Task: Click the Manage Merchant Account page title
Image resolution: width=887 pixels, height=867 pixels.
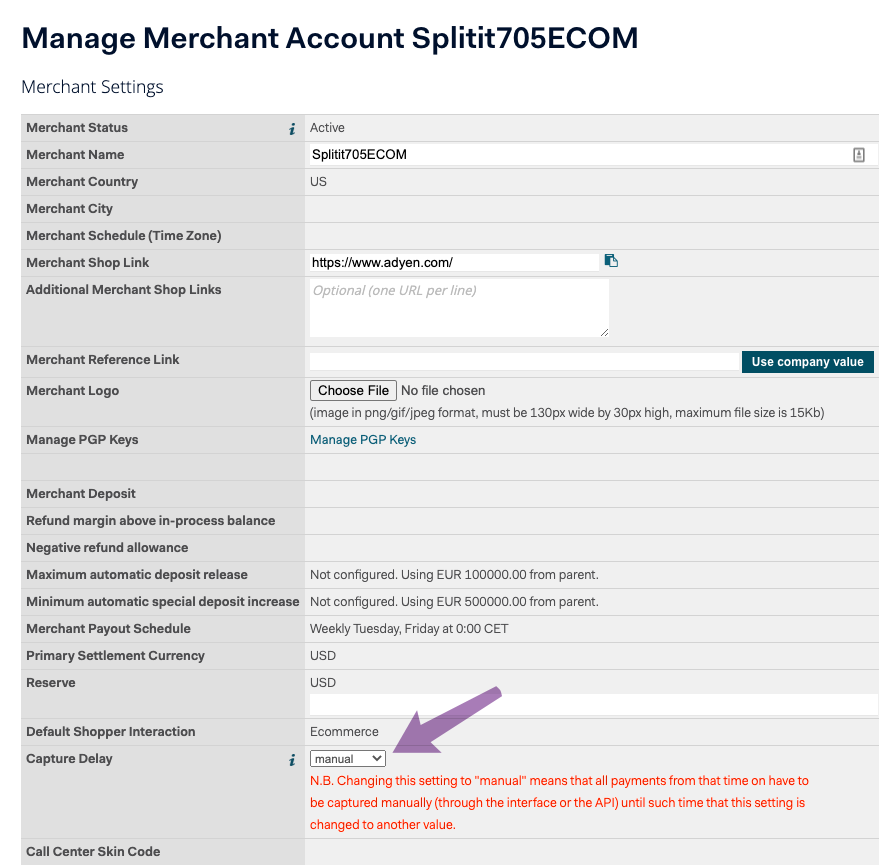Action: click(x=330, y=38)
